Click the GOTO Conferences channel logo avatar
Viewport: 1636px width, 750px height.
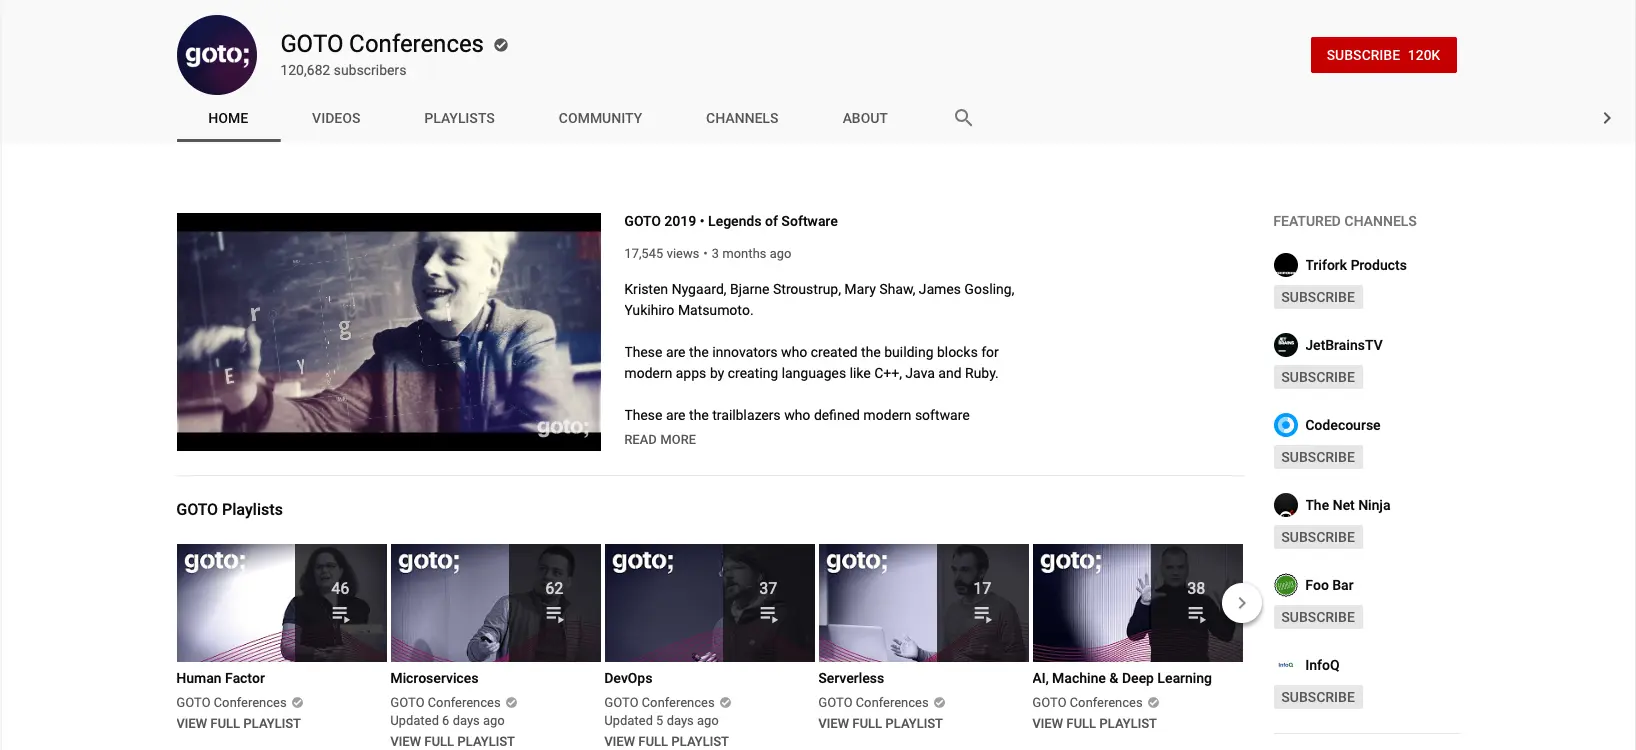[217, 55]
